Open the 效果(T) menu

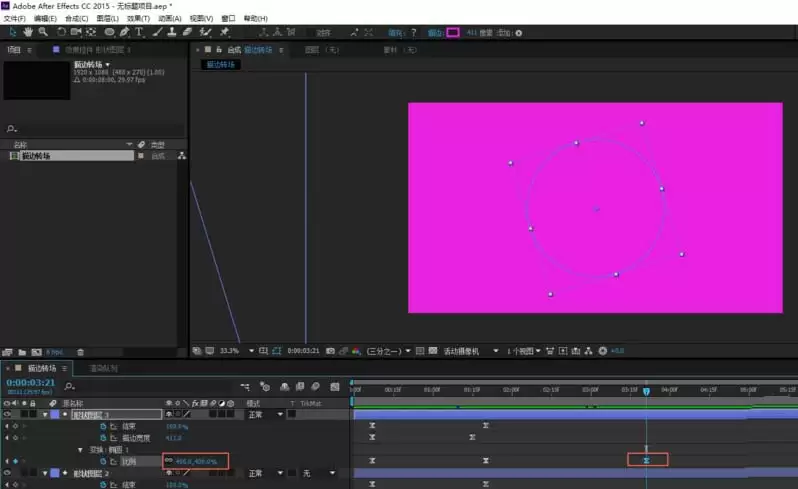[x=138, y=18]
